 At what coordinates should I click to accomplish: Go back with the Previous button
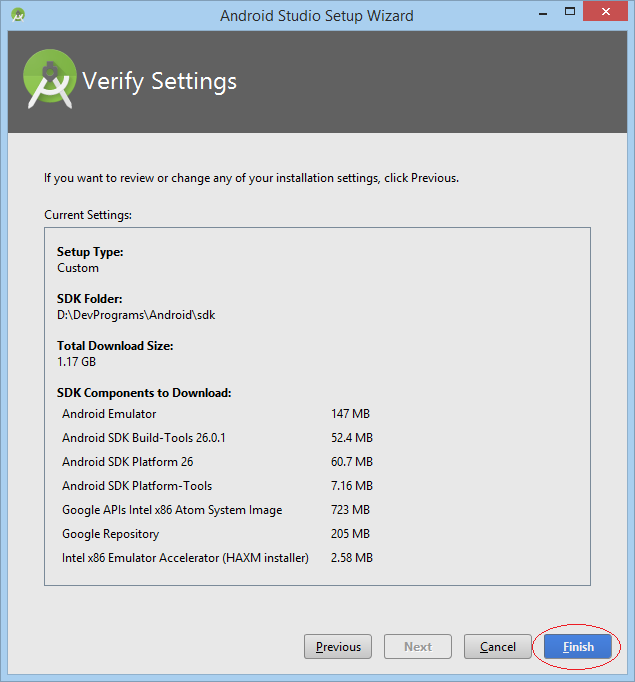[x=338, y=646]
